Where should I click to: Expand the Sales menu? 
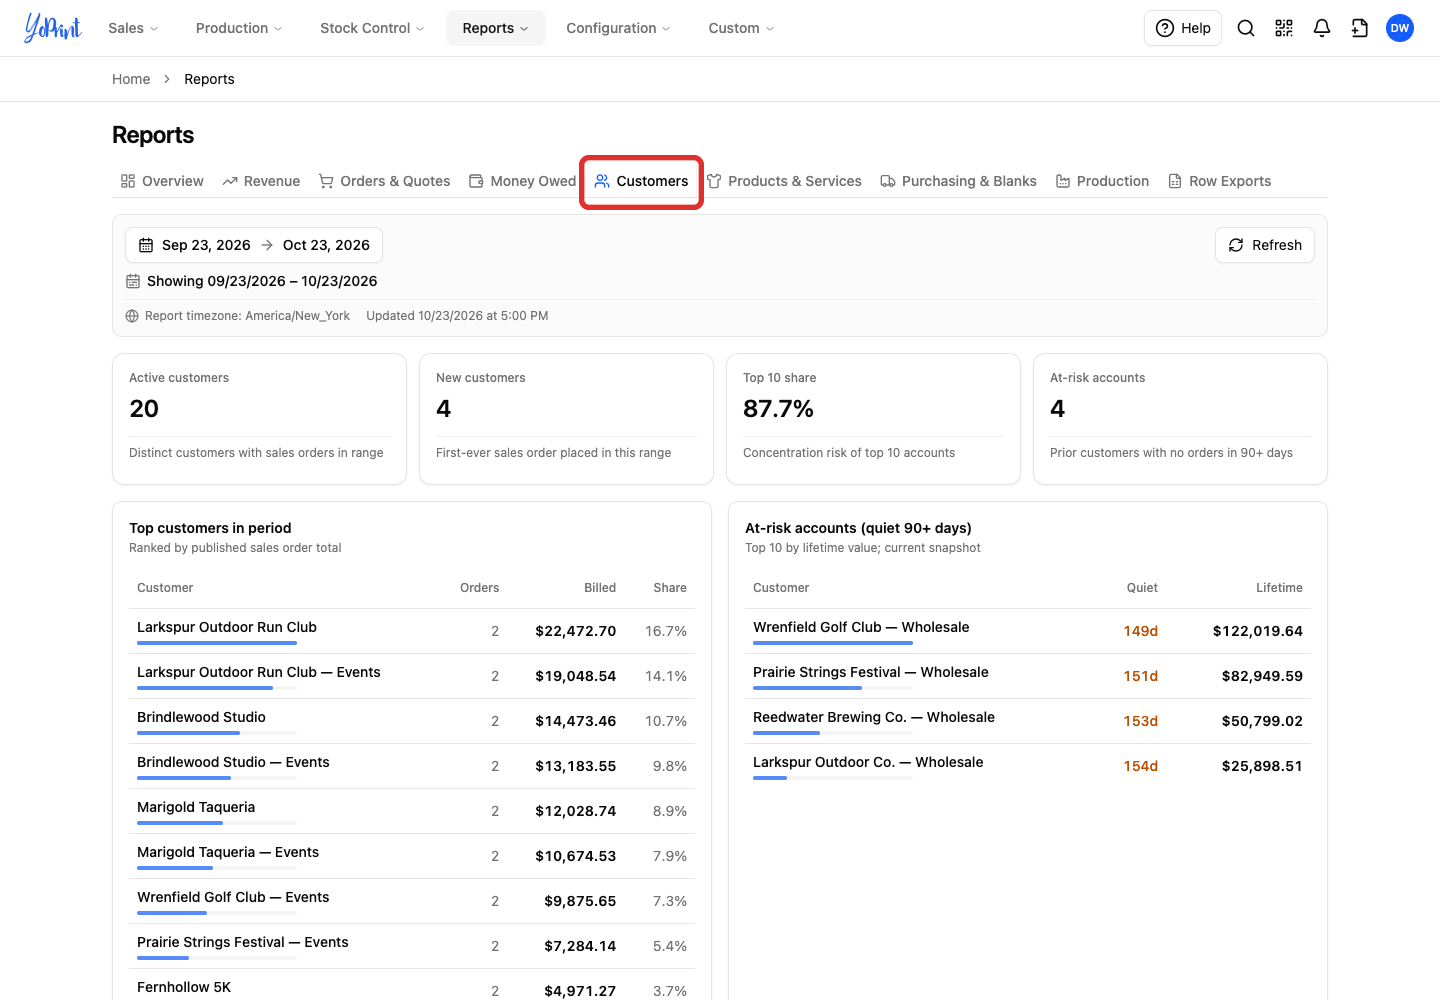(133, 28)
